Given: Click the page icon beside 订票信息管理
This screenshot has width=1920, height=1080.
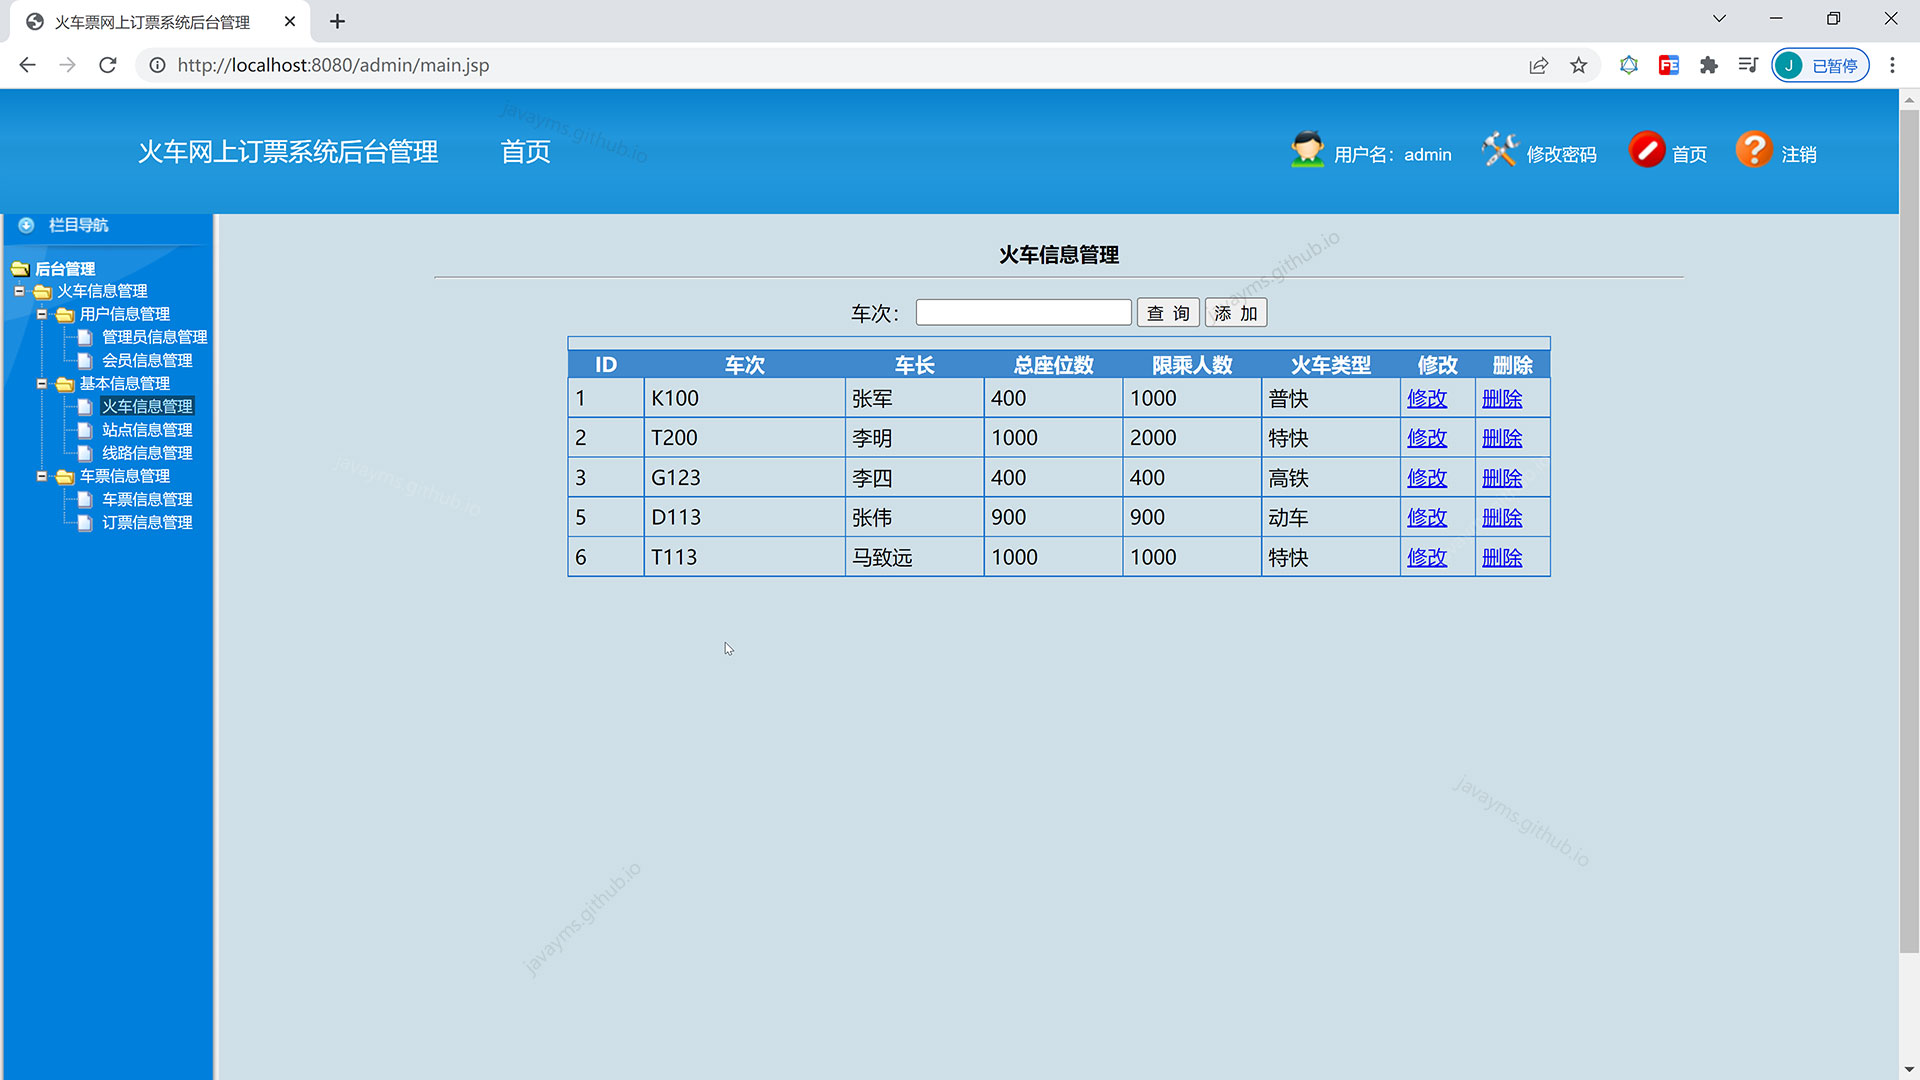Looking at the screenshot, I should 85,522.
